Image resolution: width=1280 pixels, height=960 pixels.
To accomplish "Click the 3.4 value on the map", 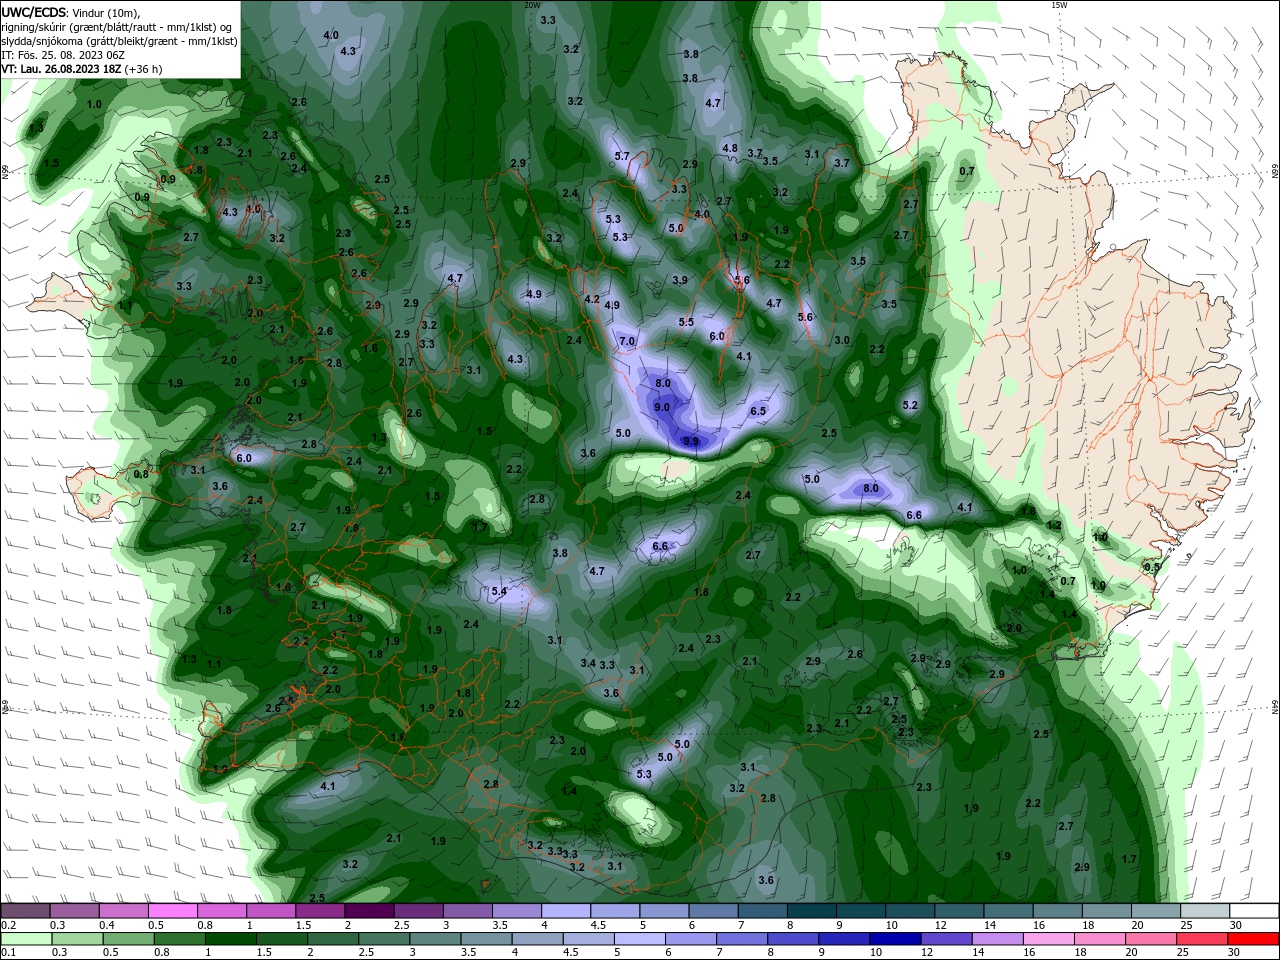I will 588,663.
